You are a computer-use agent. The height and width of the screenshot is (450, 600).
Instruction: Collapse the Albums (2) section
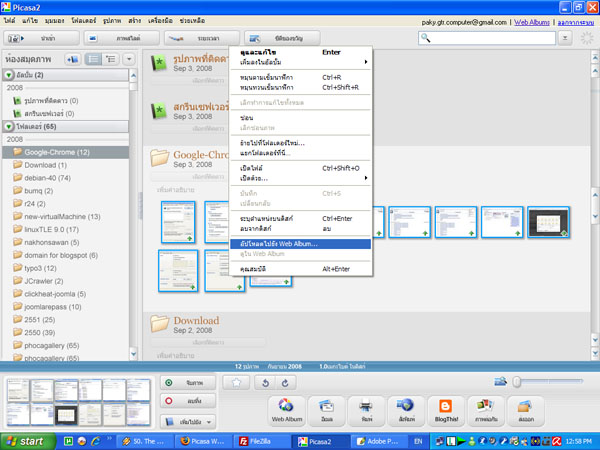pyautogui.click(x=8, y=75)
